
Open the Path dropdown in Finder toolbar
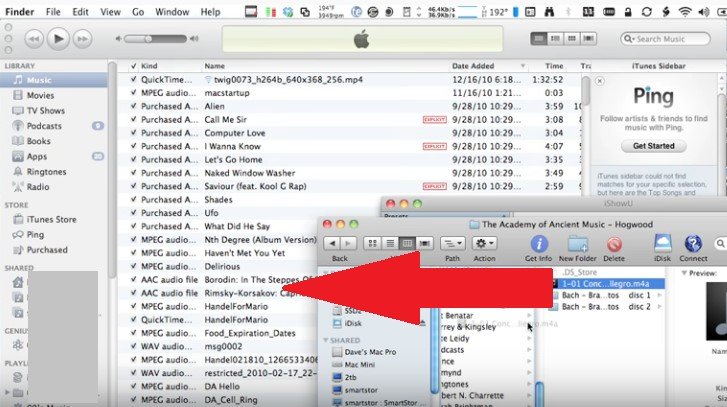click(x=451, y=243)
